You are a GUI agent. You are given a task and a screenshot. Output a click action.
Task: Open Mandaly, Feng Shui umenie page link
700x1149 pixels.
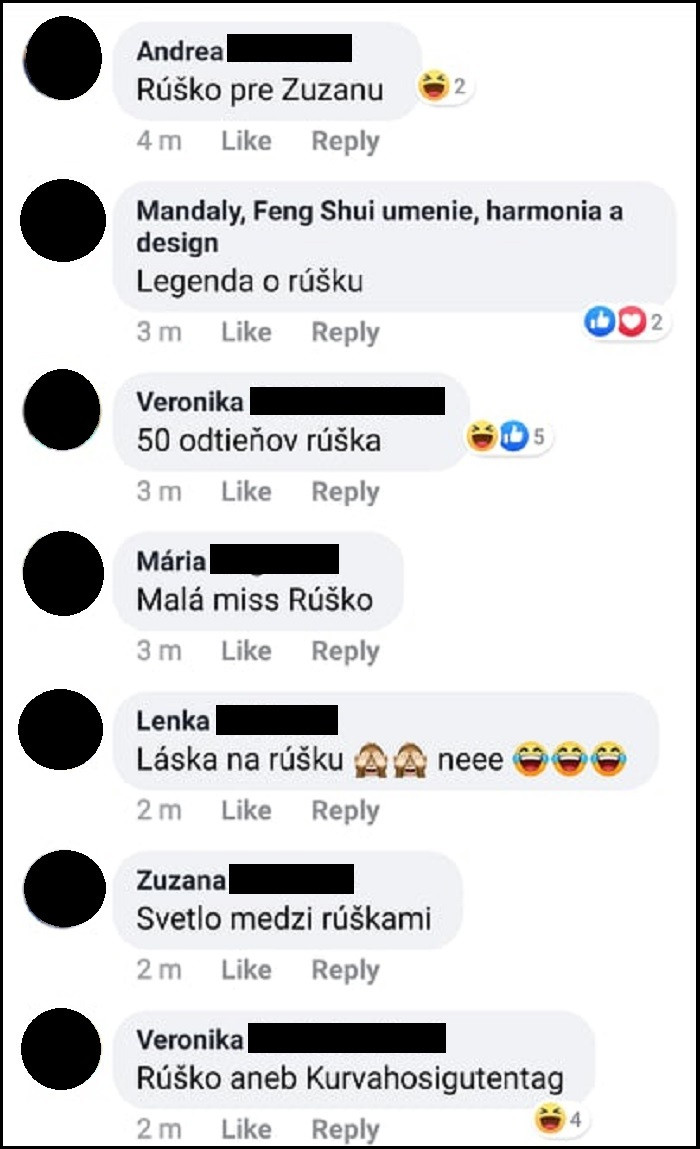pos(380,226)
